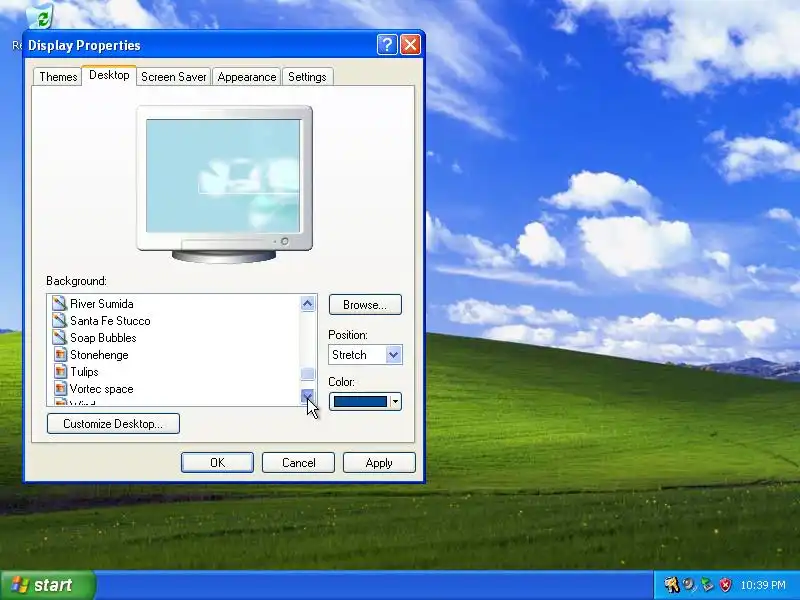800x600 pixels.
Task: Click the Vortec space image icon
Action: (x=60, y=388)
